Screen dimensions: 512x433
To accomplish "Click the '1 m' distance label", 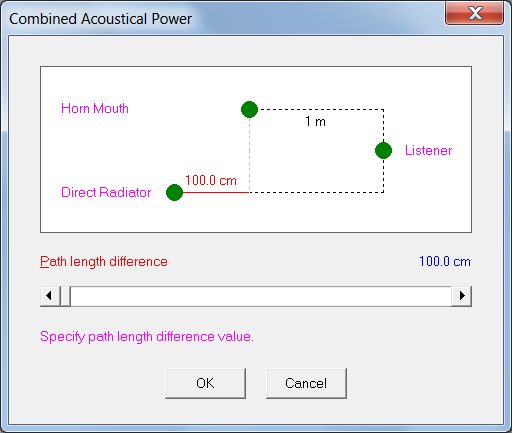I will (x=315, y=121).
